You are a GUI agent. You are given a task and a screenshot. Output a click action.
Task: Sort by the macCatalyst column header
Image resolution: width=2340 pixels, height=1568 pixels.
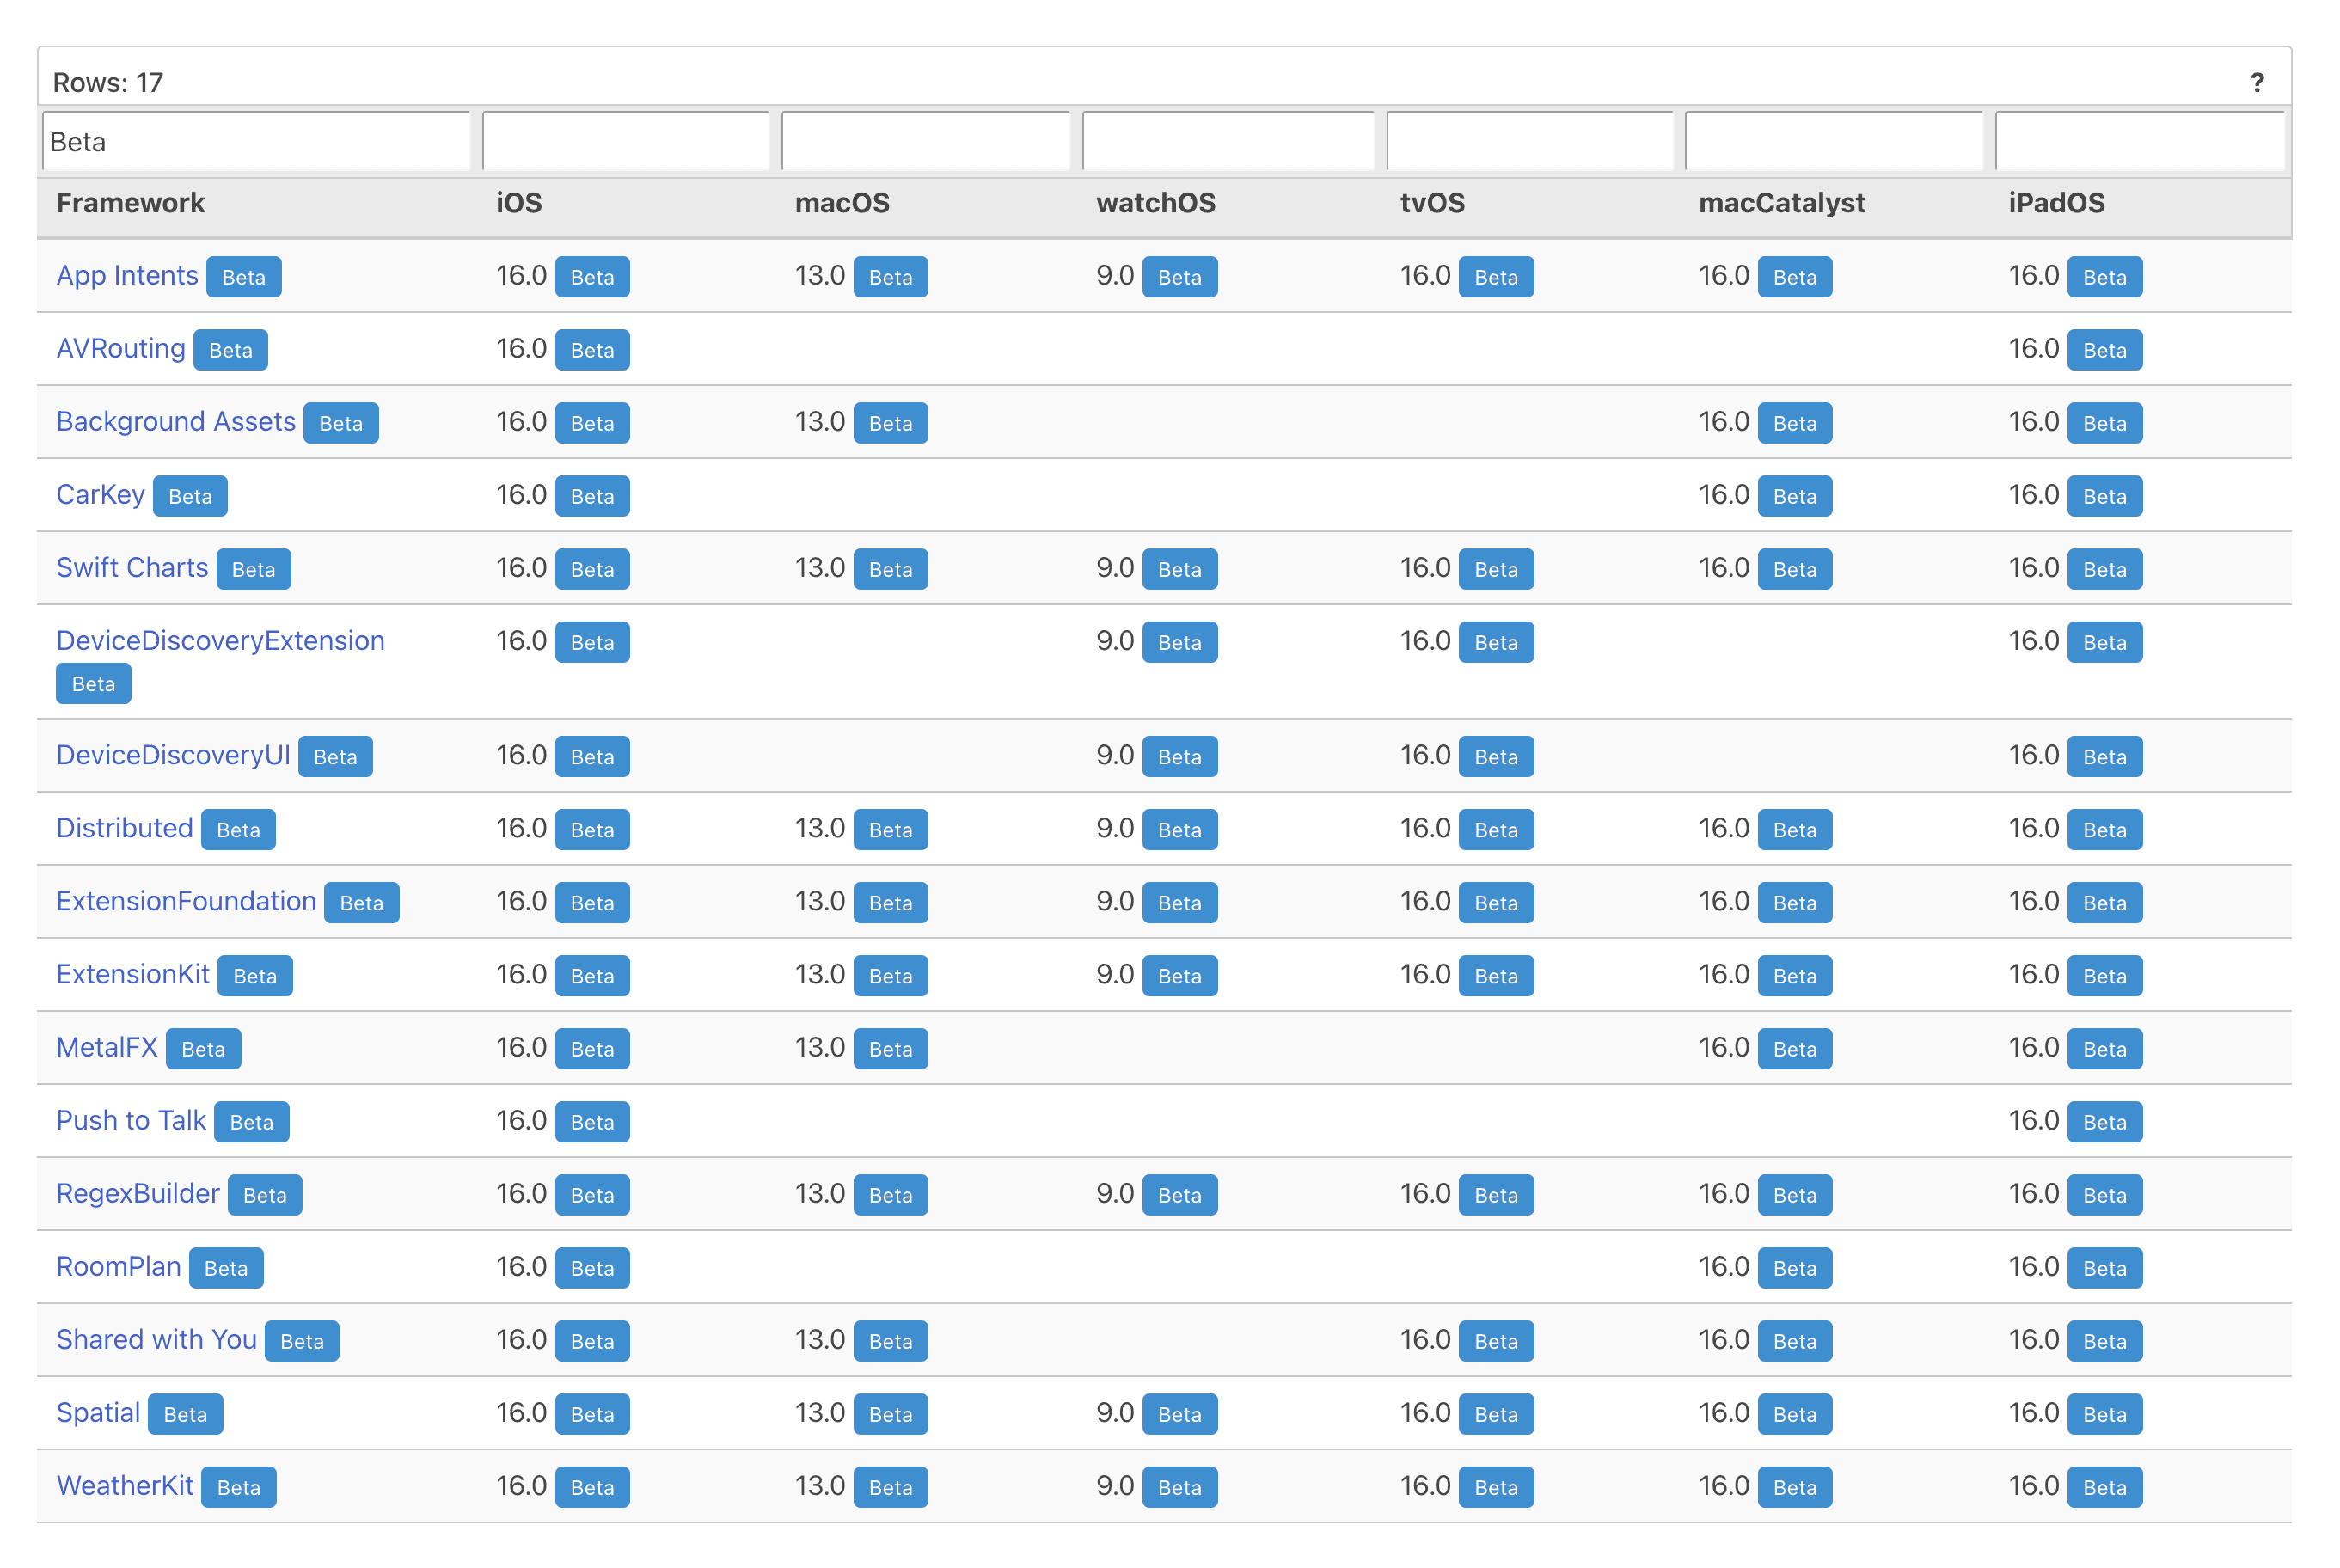pyautogui.click(x=1781, y=204)
